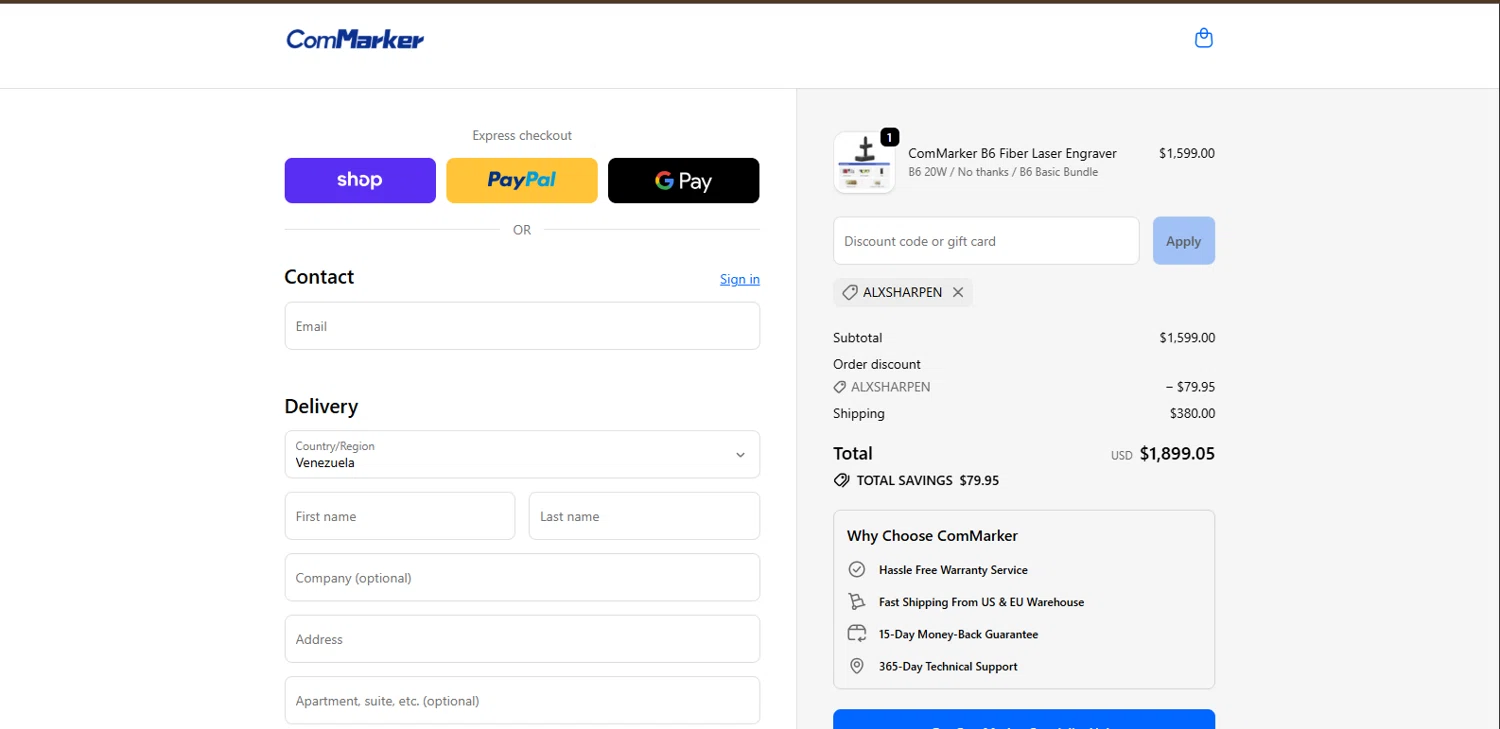Click the ComMarker logo
Viewport: 1500px width, 729px height.
355,39
